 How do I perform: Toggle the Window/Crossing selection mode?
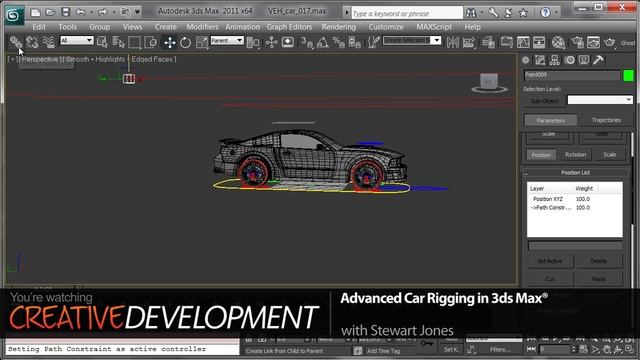[x=151, y=42]
